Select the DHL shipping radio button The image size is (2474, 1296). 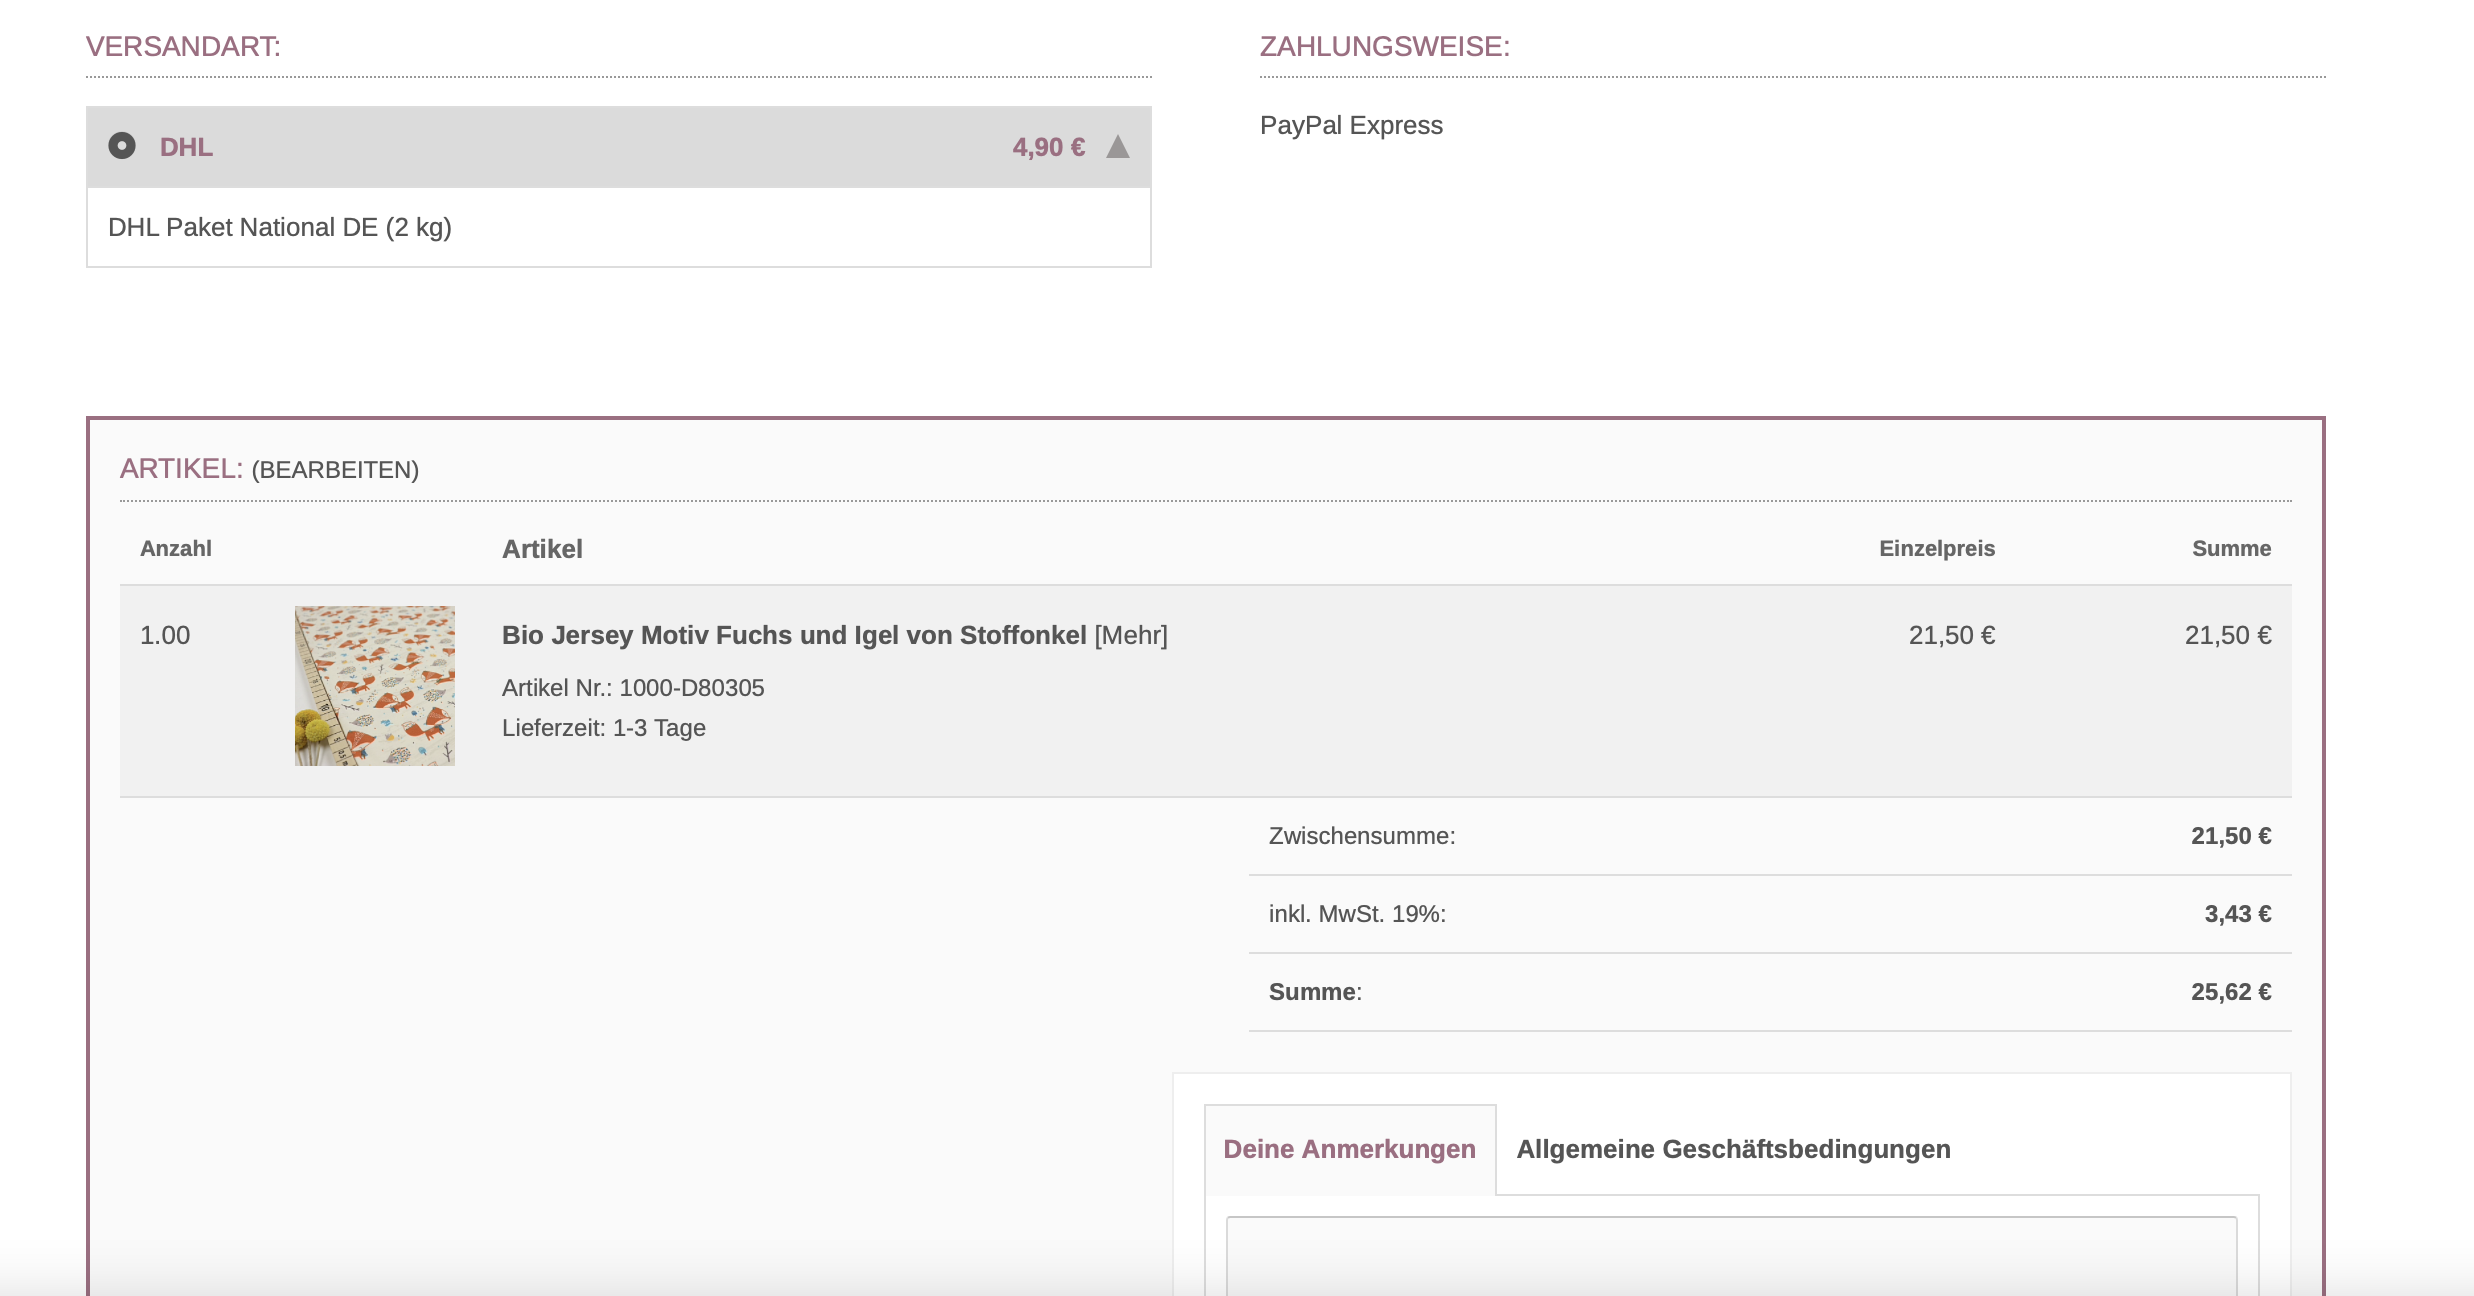coord(122,146)
